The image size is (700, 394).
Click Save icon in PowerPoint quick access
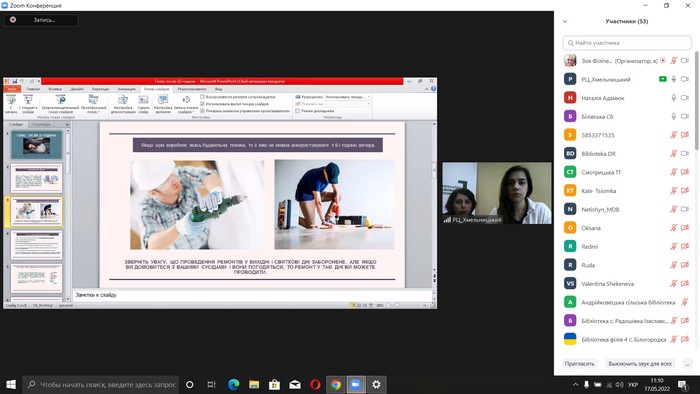15,81
